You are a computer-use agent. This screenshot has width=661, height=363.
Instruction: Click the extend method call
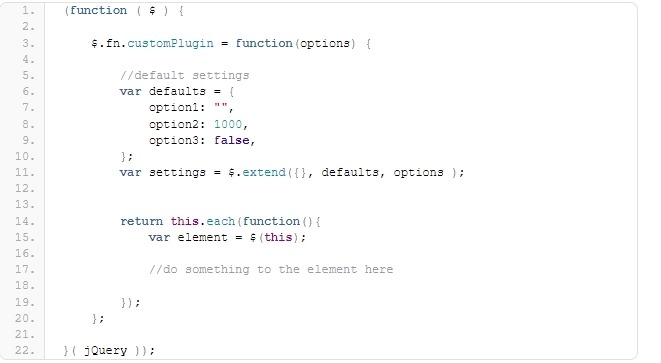[x=263, y=172]
